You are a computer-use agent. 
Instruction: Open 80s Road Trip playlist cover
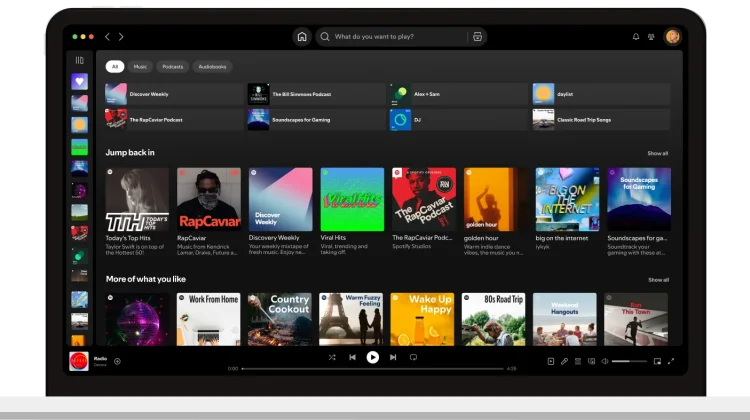click(494, 319)
